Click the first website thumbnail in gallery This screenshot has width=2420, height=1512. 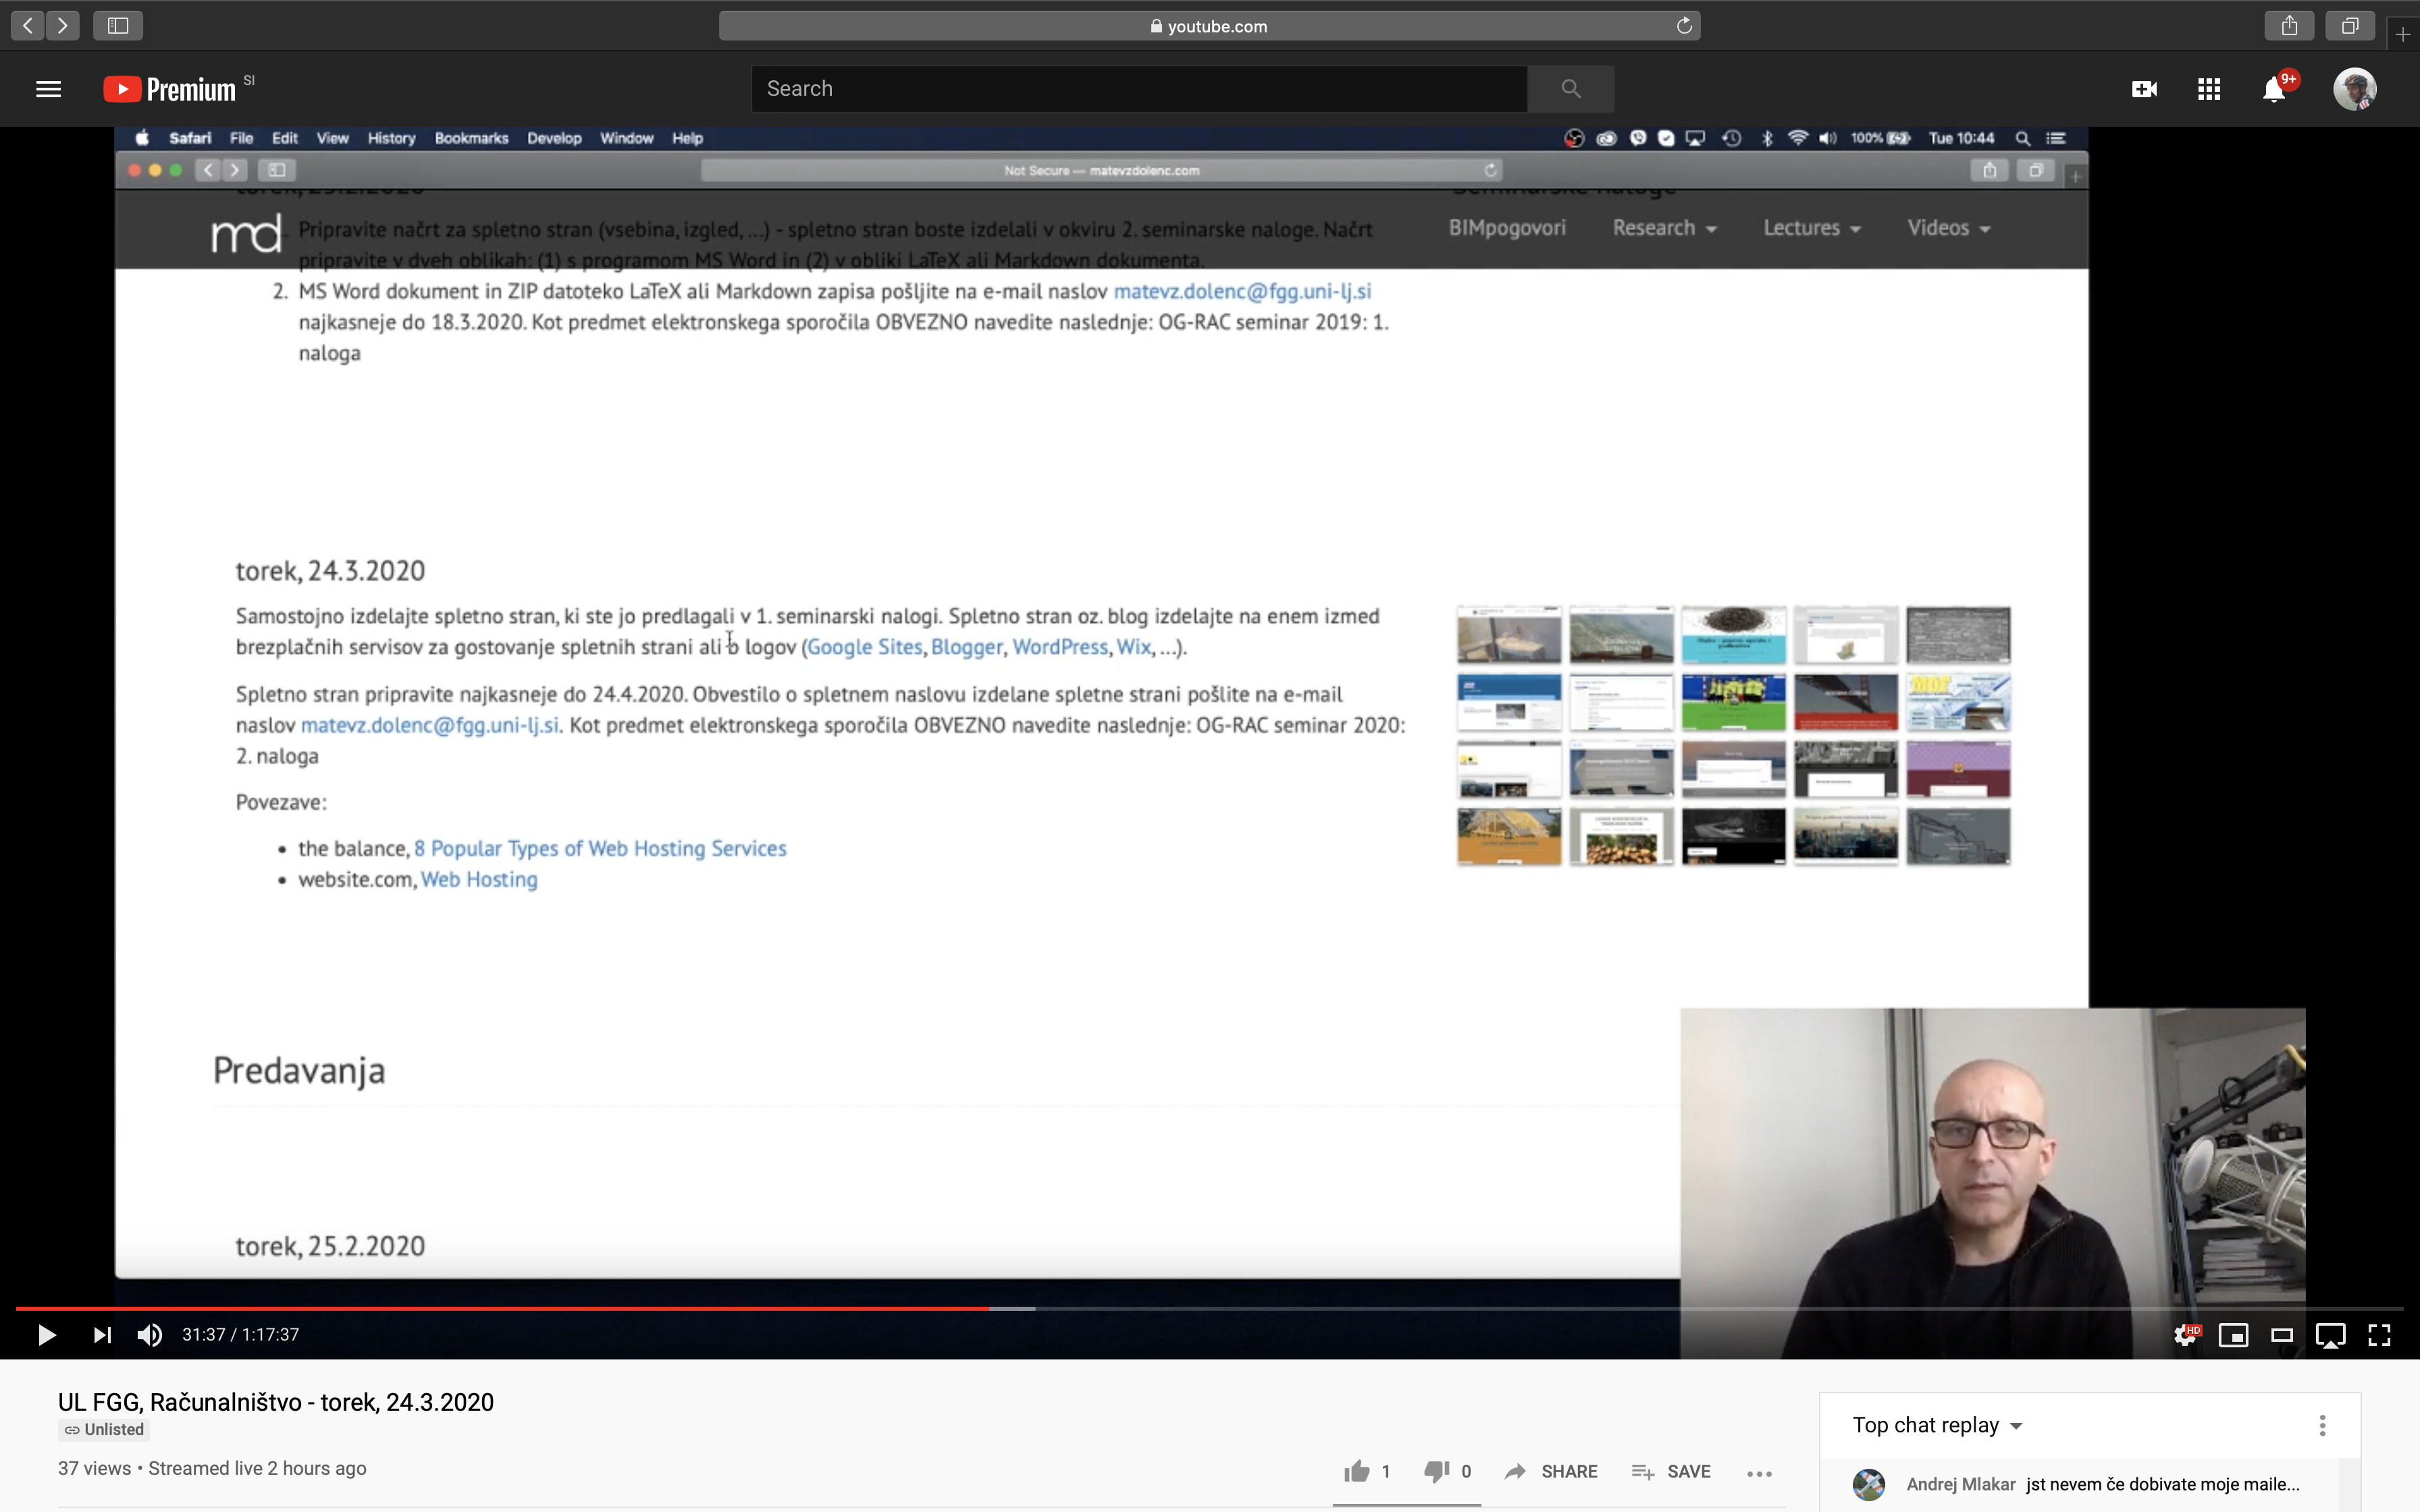[1509, 634]
